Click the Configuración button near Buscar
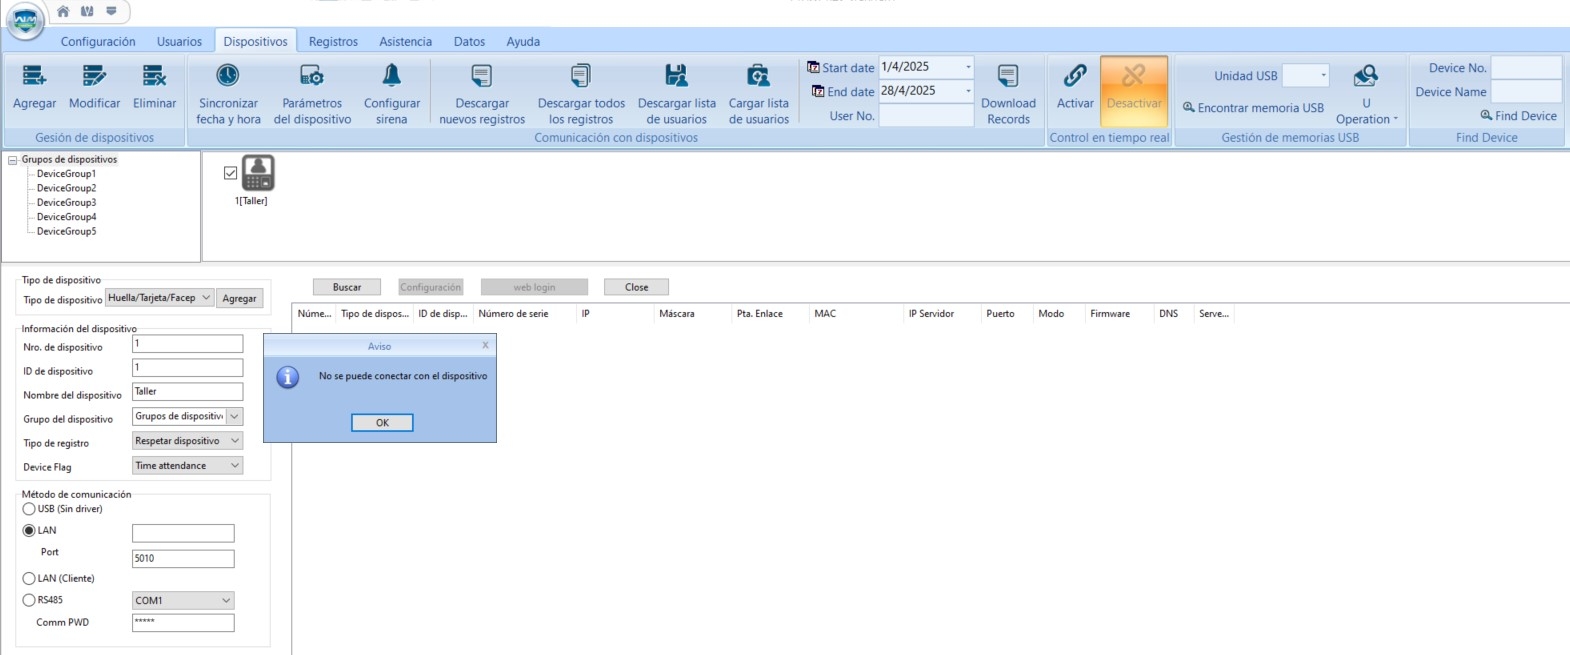 point(431,287)
